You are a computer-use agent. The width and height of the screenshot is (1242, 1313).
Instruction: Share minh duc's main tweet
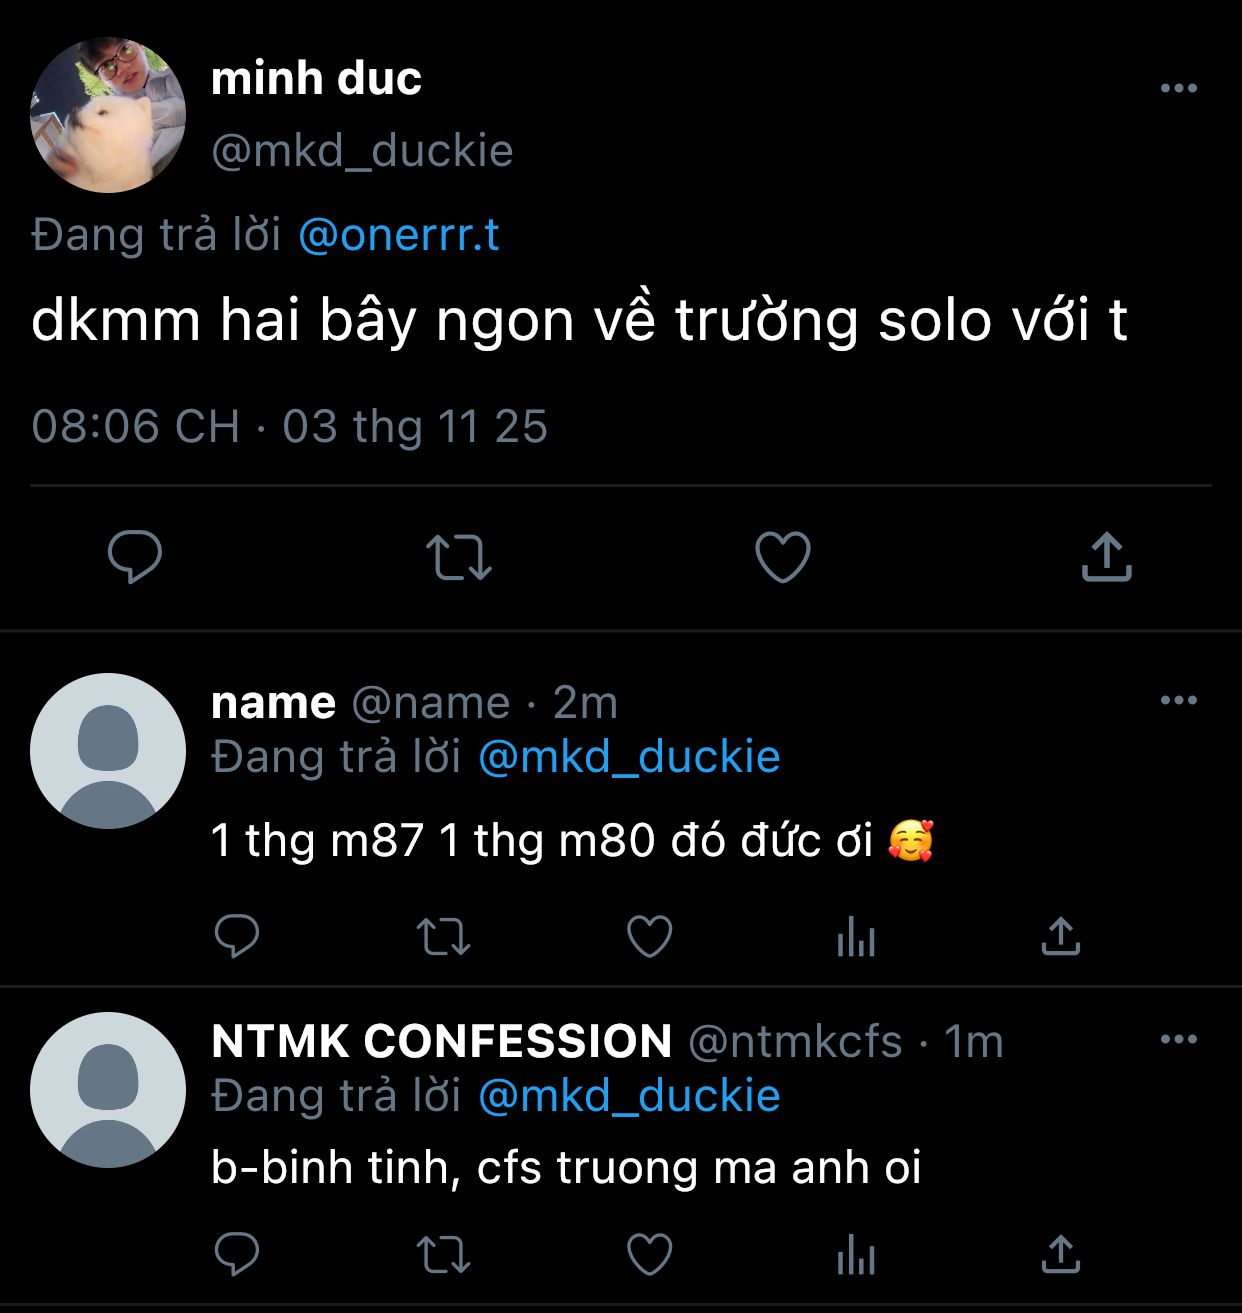tap(1106, 557)
